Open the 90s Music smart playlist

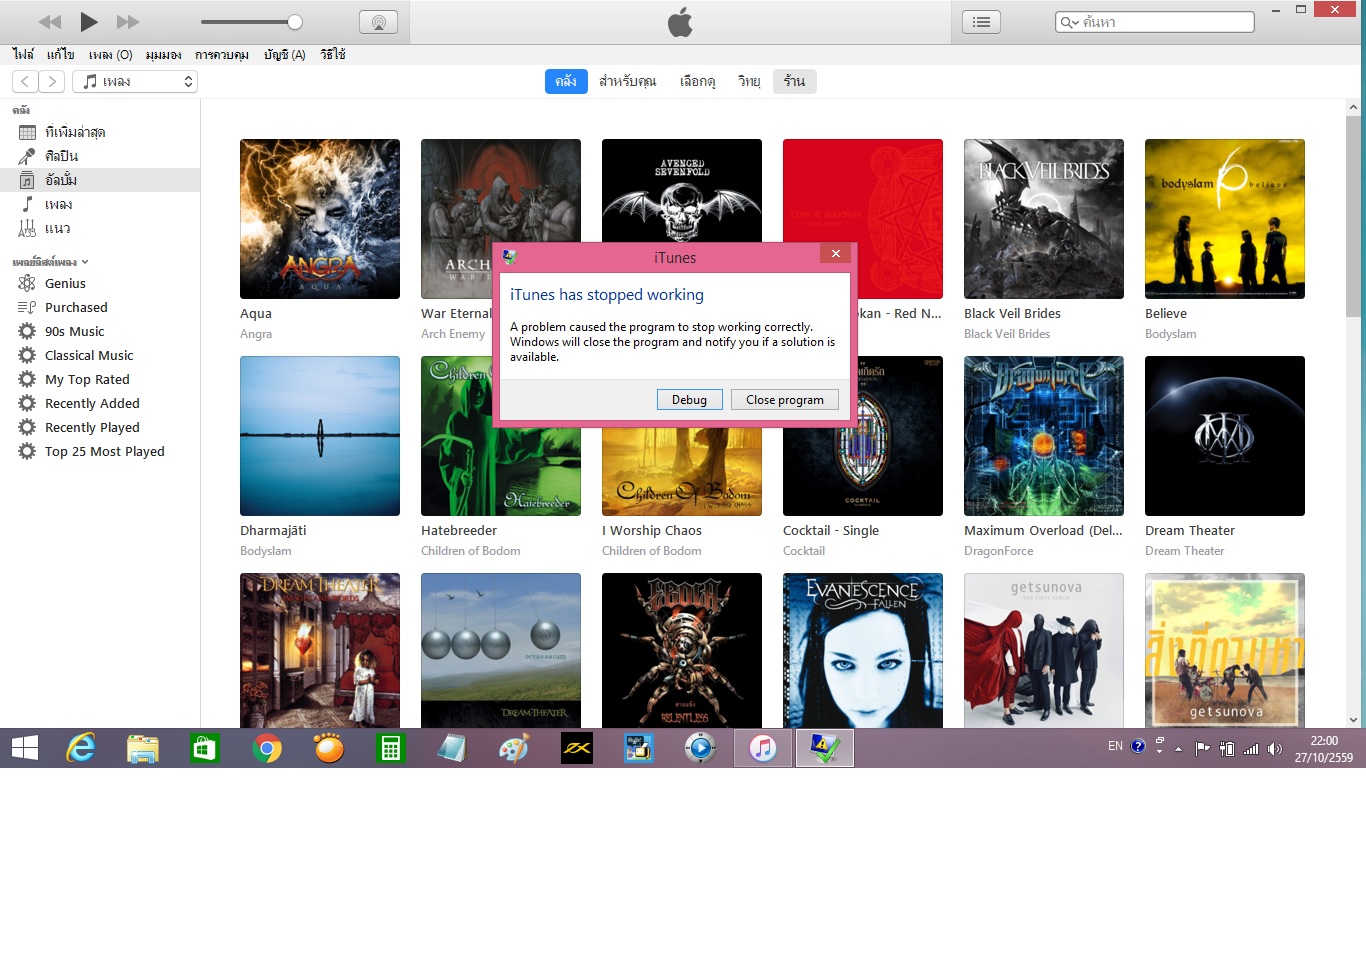pyautogui.click(x=74, y=331)
